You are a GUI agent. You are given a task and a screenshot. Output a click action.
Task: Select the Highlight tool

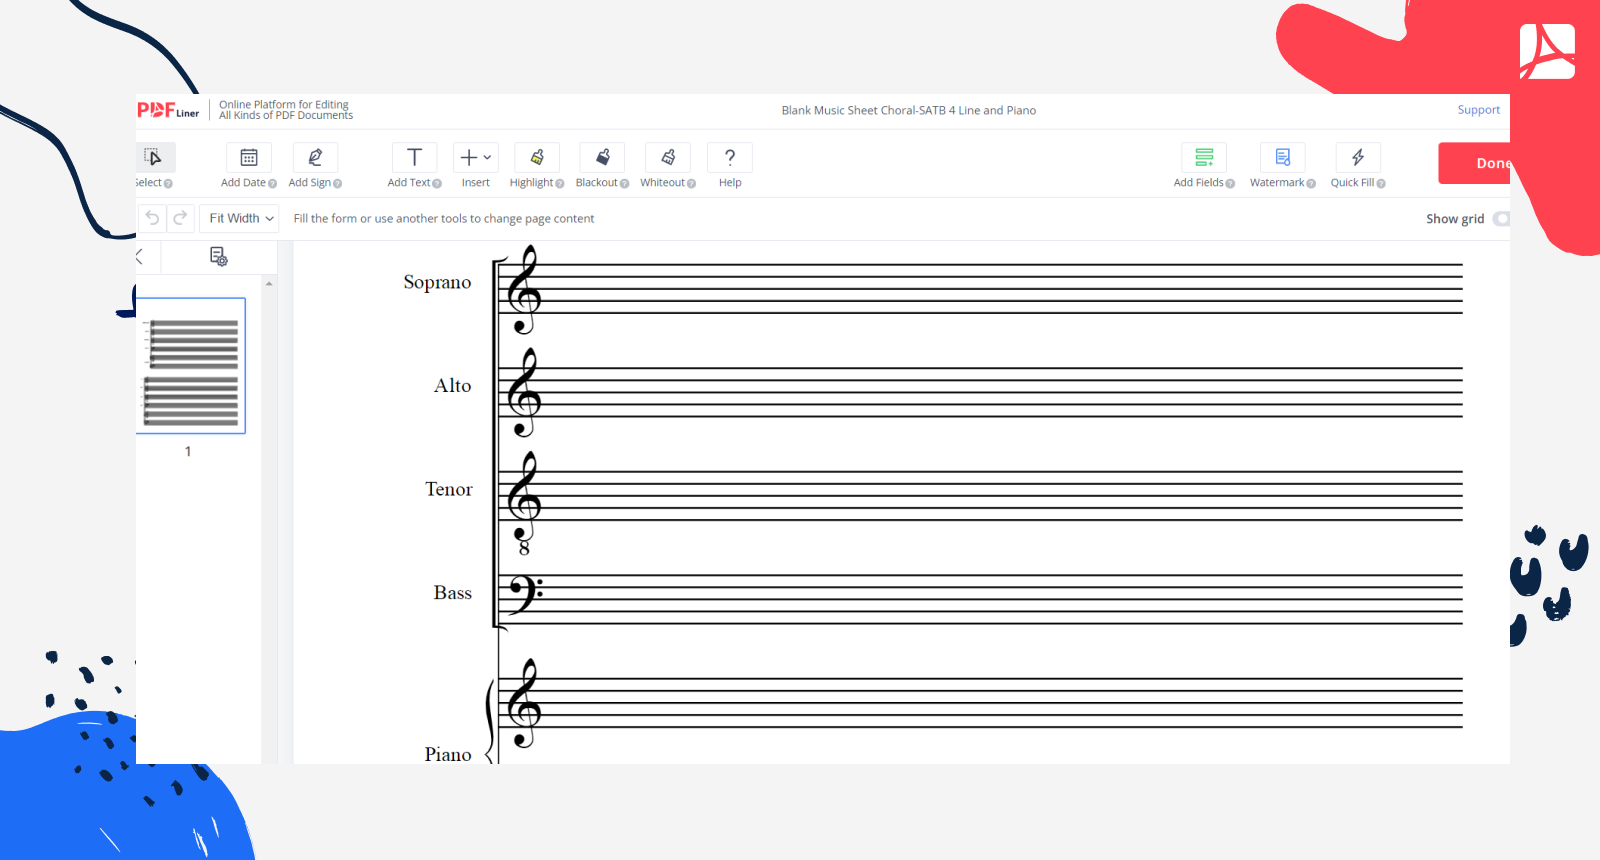537,157
